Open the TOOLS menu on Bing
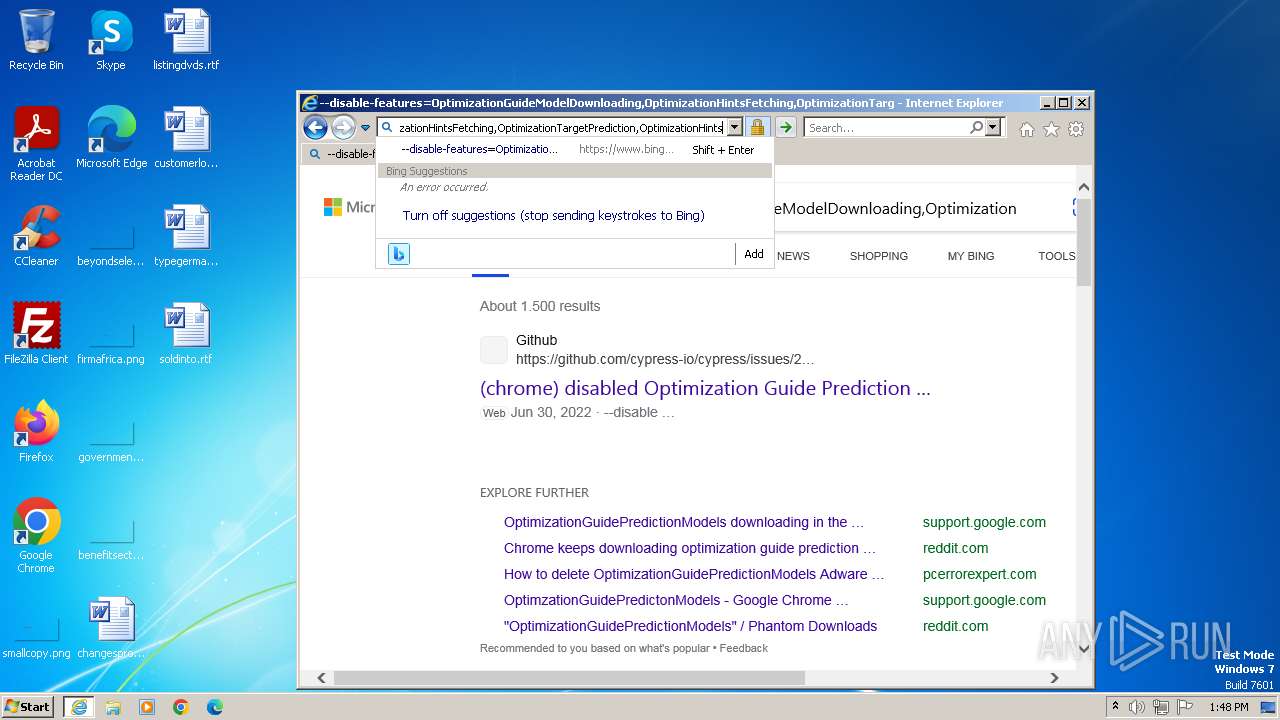This screenshot has height=720, width=1280. click(1056, 256)
